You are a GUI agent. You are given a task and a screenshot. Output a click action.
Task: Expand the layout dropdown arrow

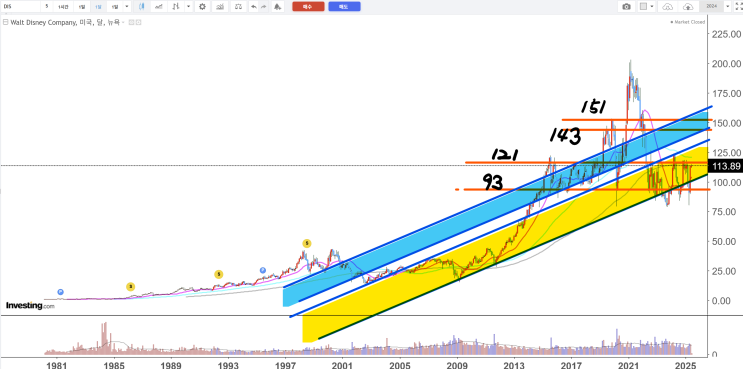click(x=652, y=7)
